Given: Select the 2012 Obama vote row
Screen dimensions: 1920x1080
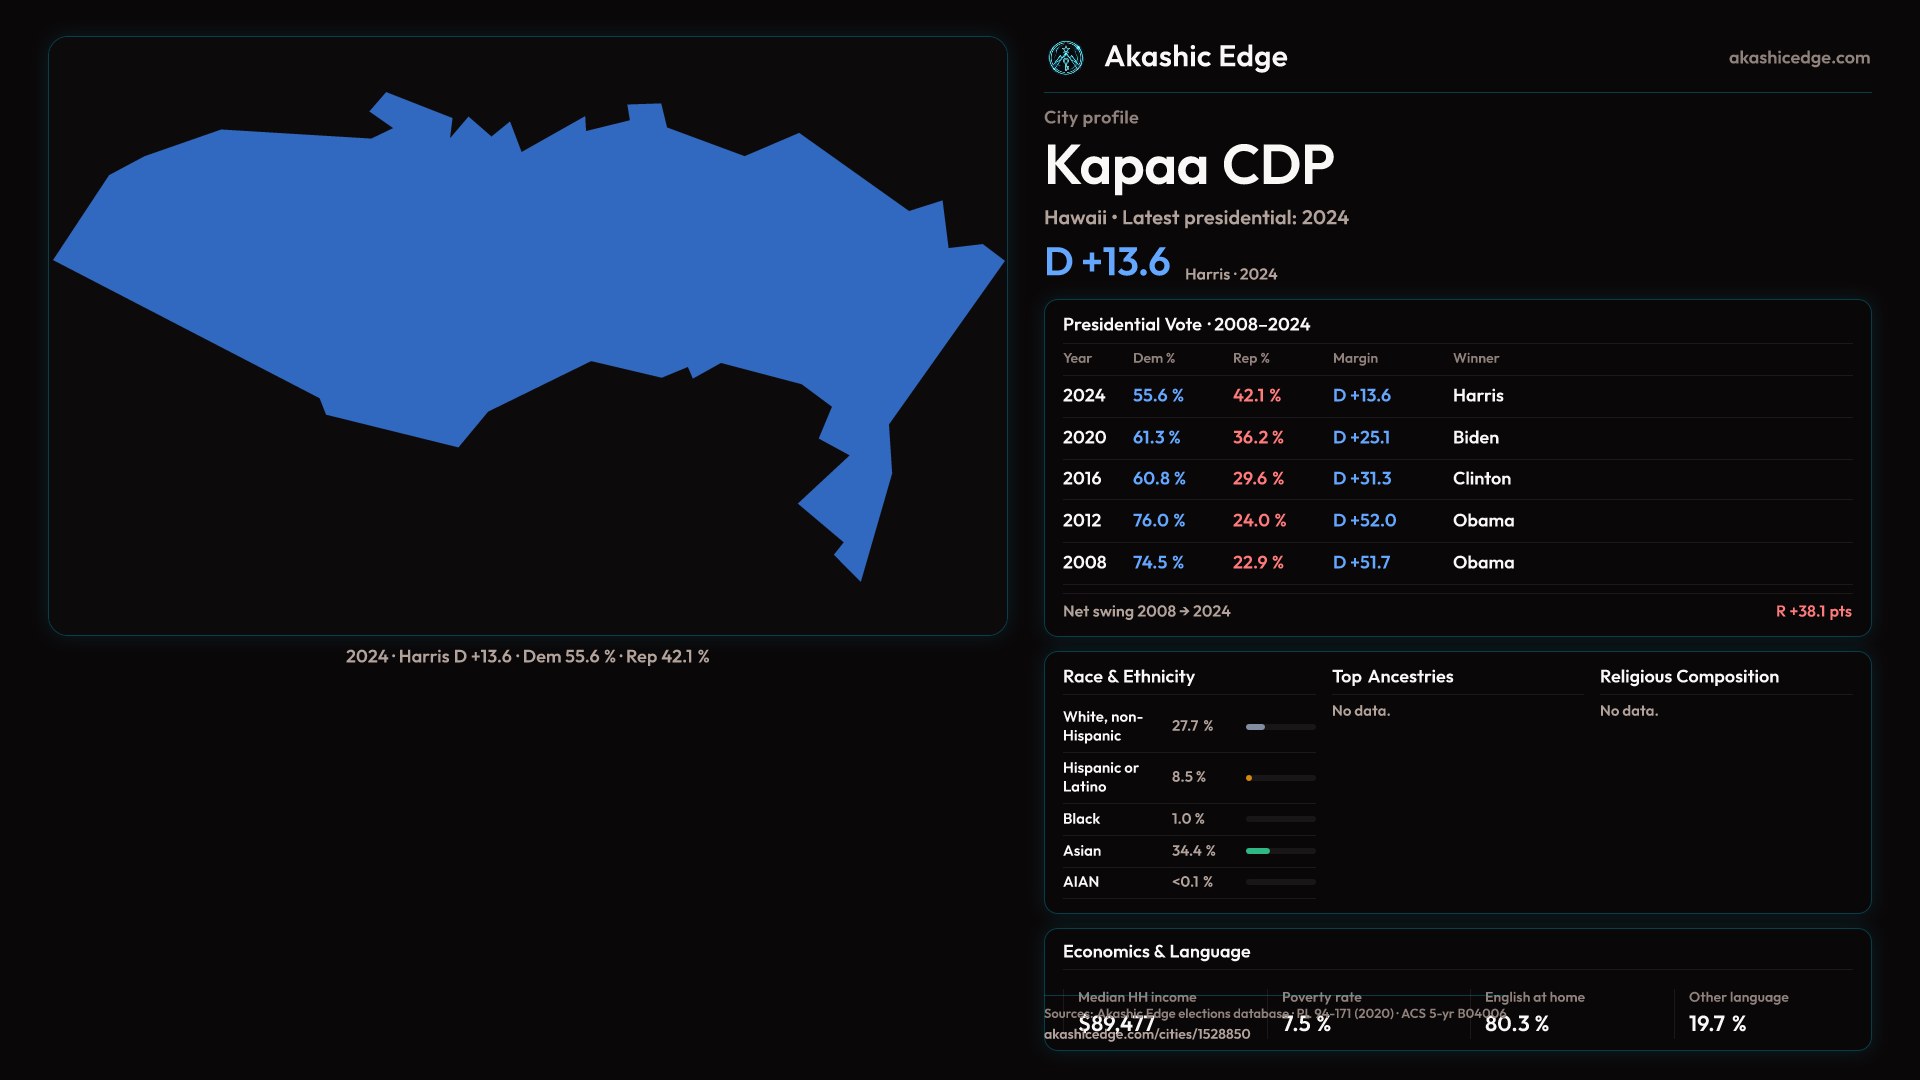Looking at the screenshot, I should (x=1456, y=521).
